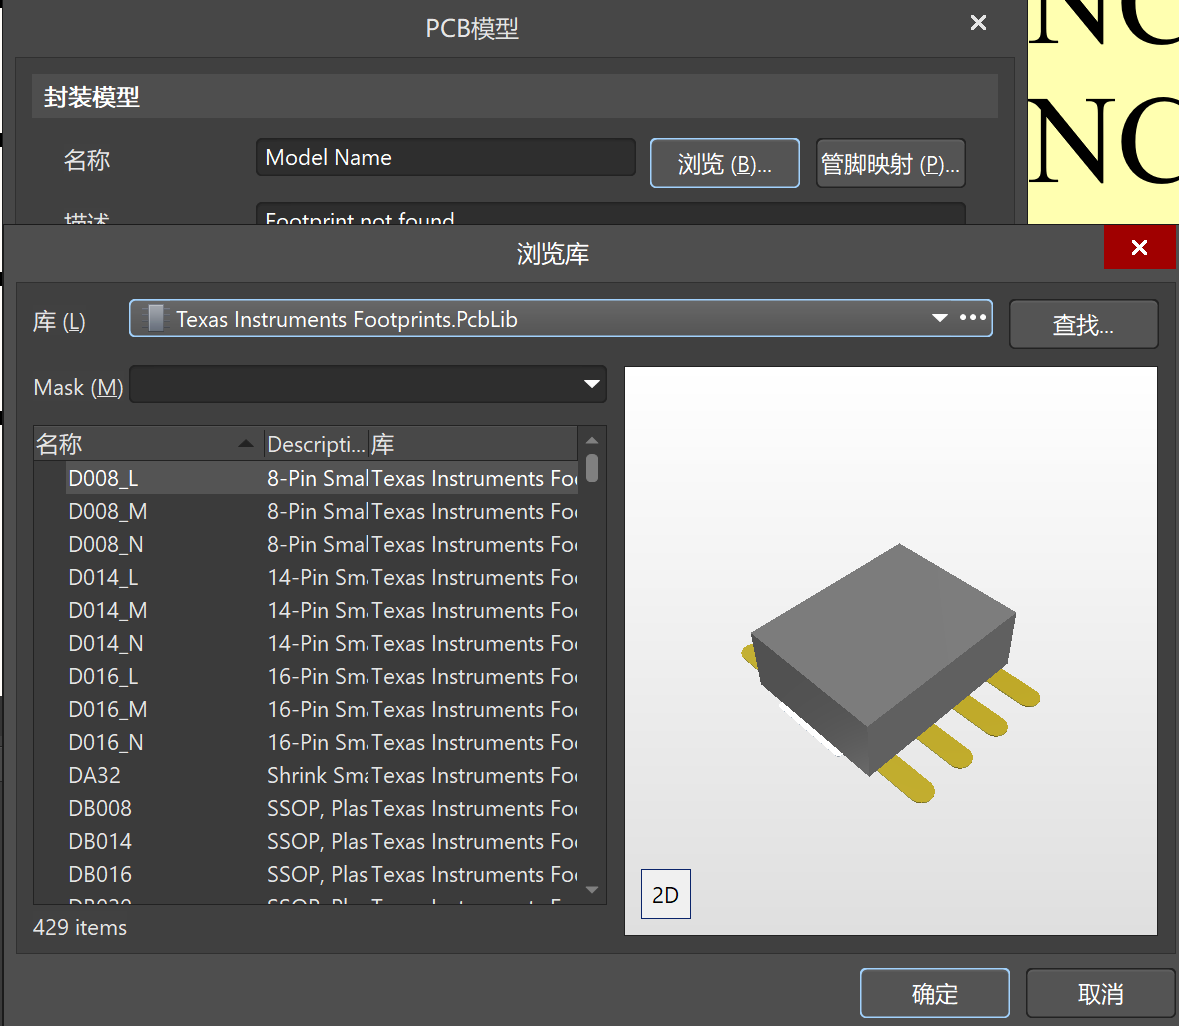Click the library ellipsis browse icon
This screenshot has height=1026, width=1179.
973,318
